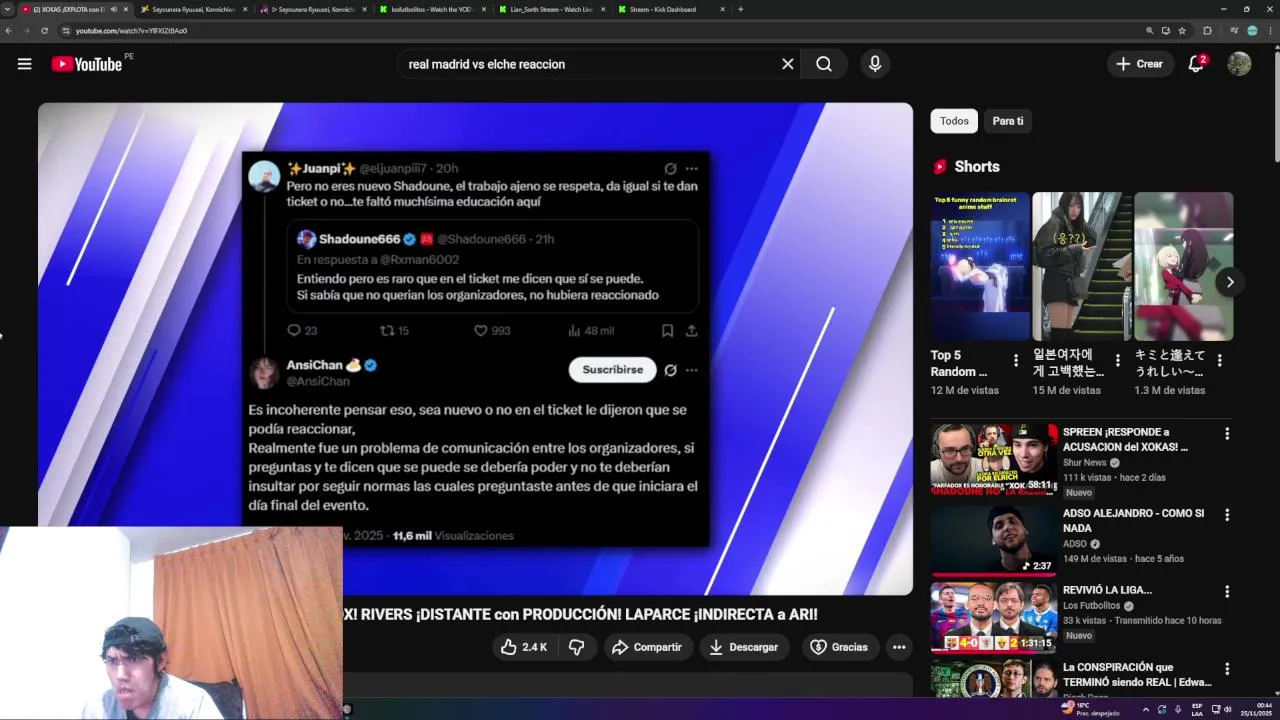Click the video title text
Image resolution: width=1280 pixels, height=720 pixels.
(x=581, y=614)
